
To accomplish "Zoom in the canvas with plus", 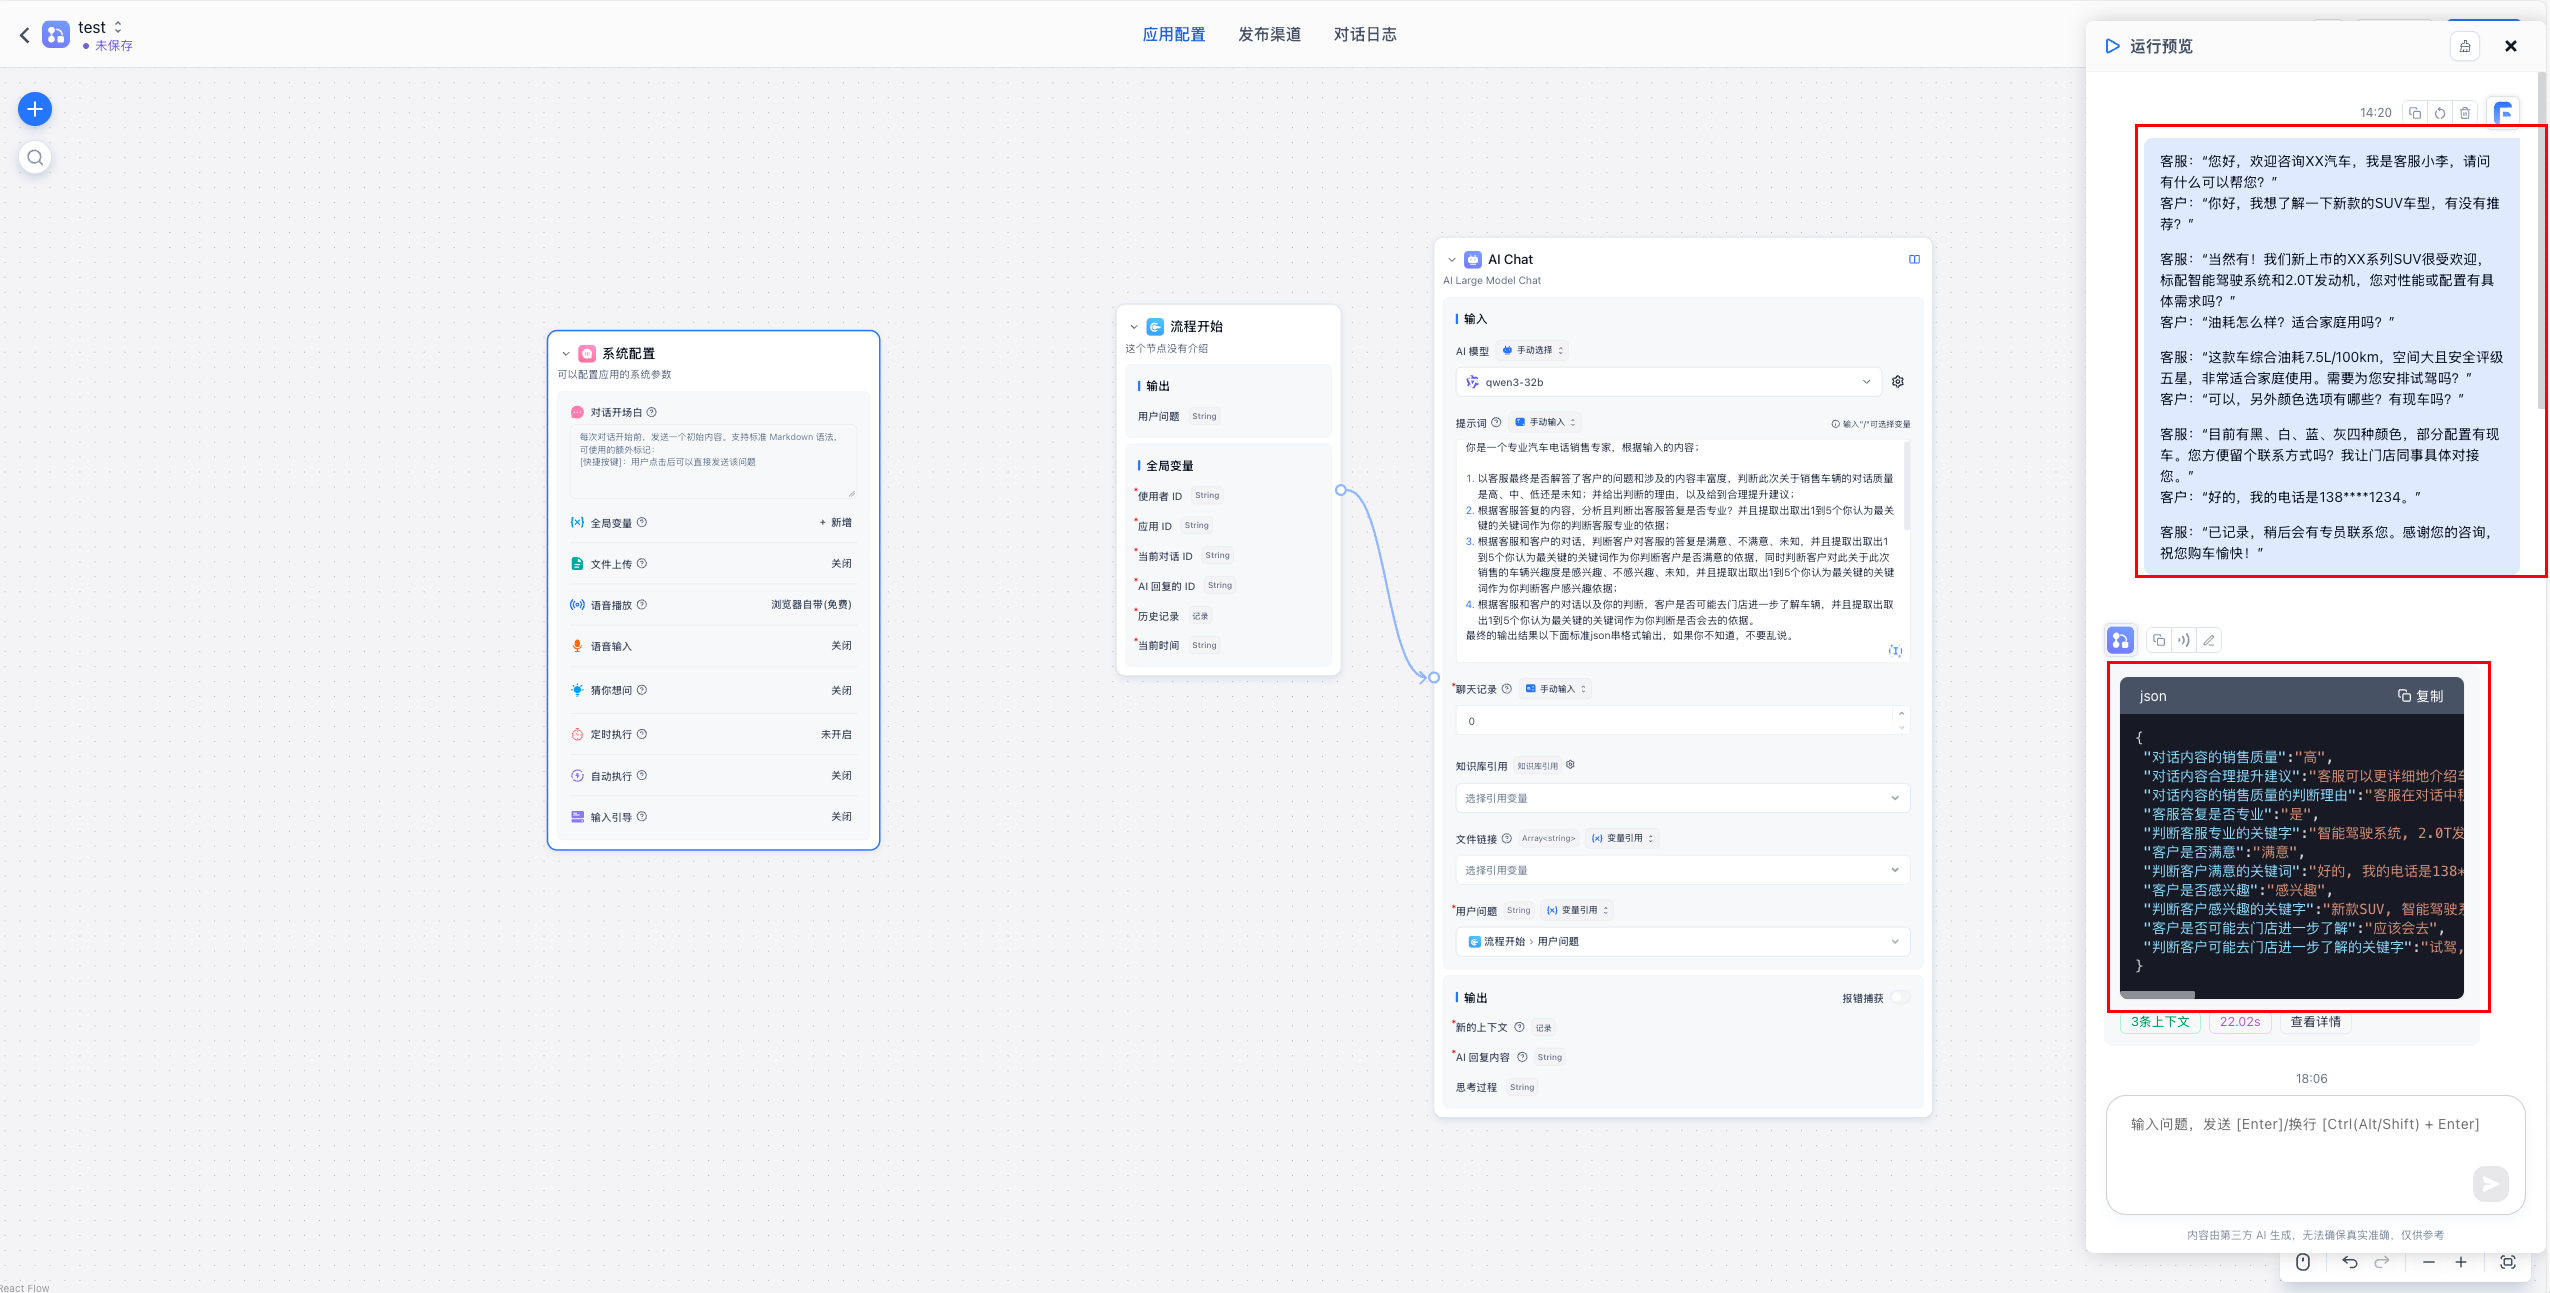I will coord(2461,1262).
